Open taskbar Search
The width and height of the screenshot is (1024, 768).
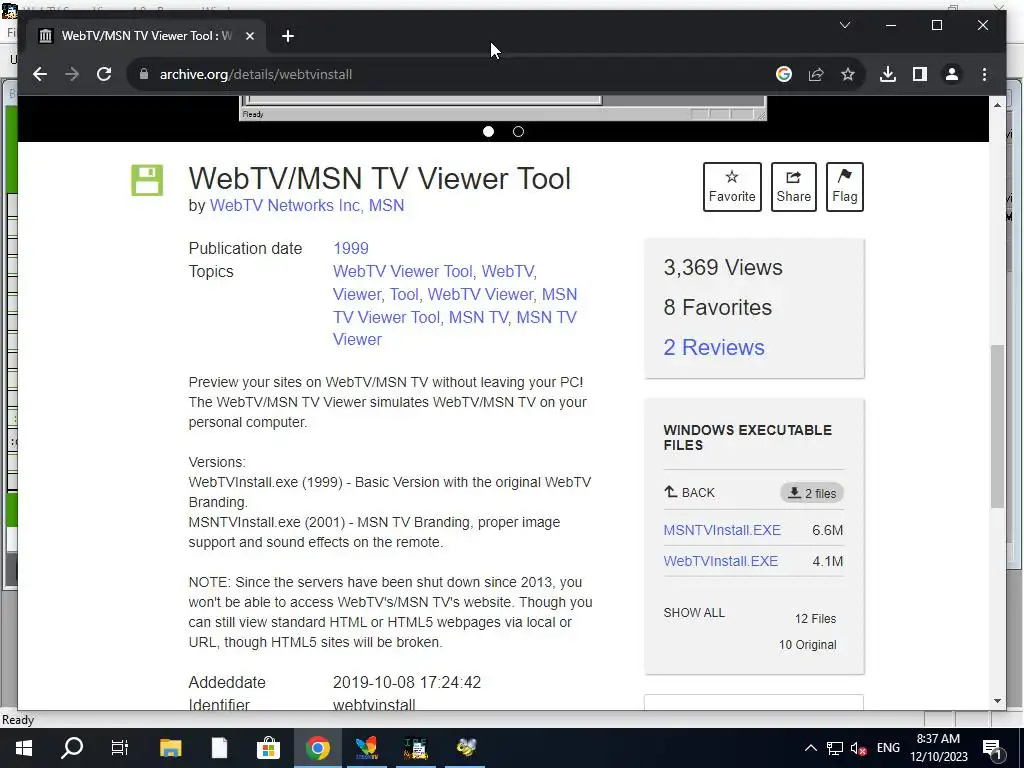coord(72,748)
